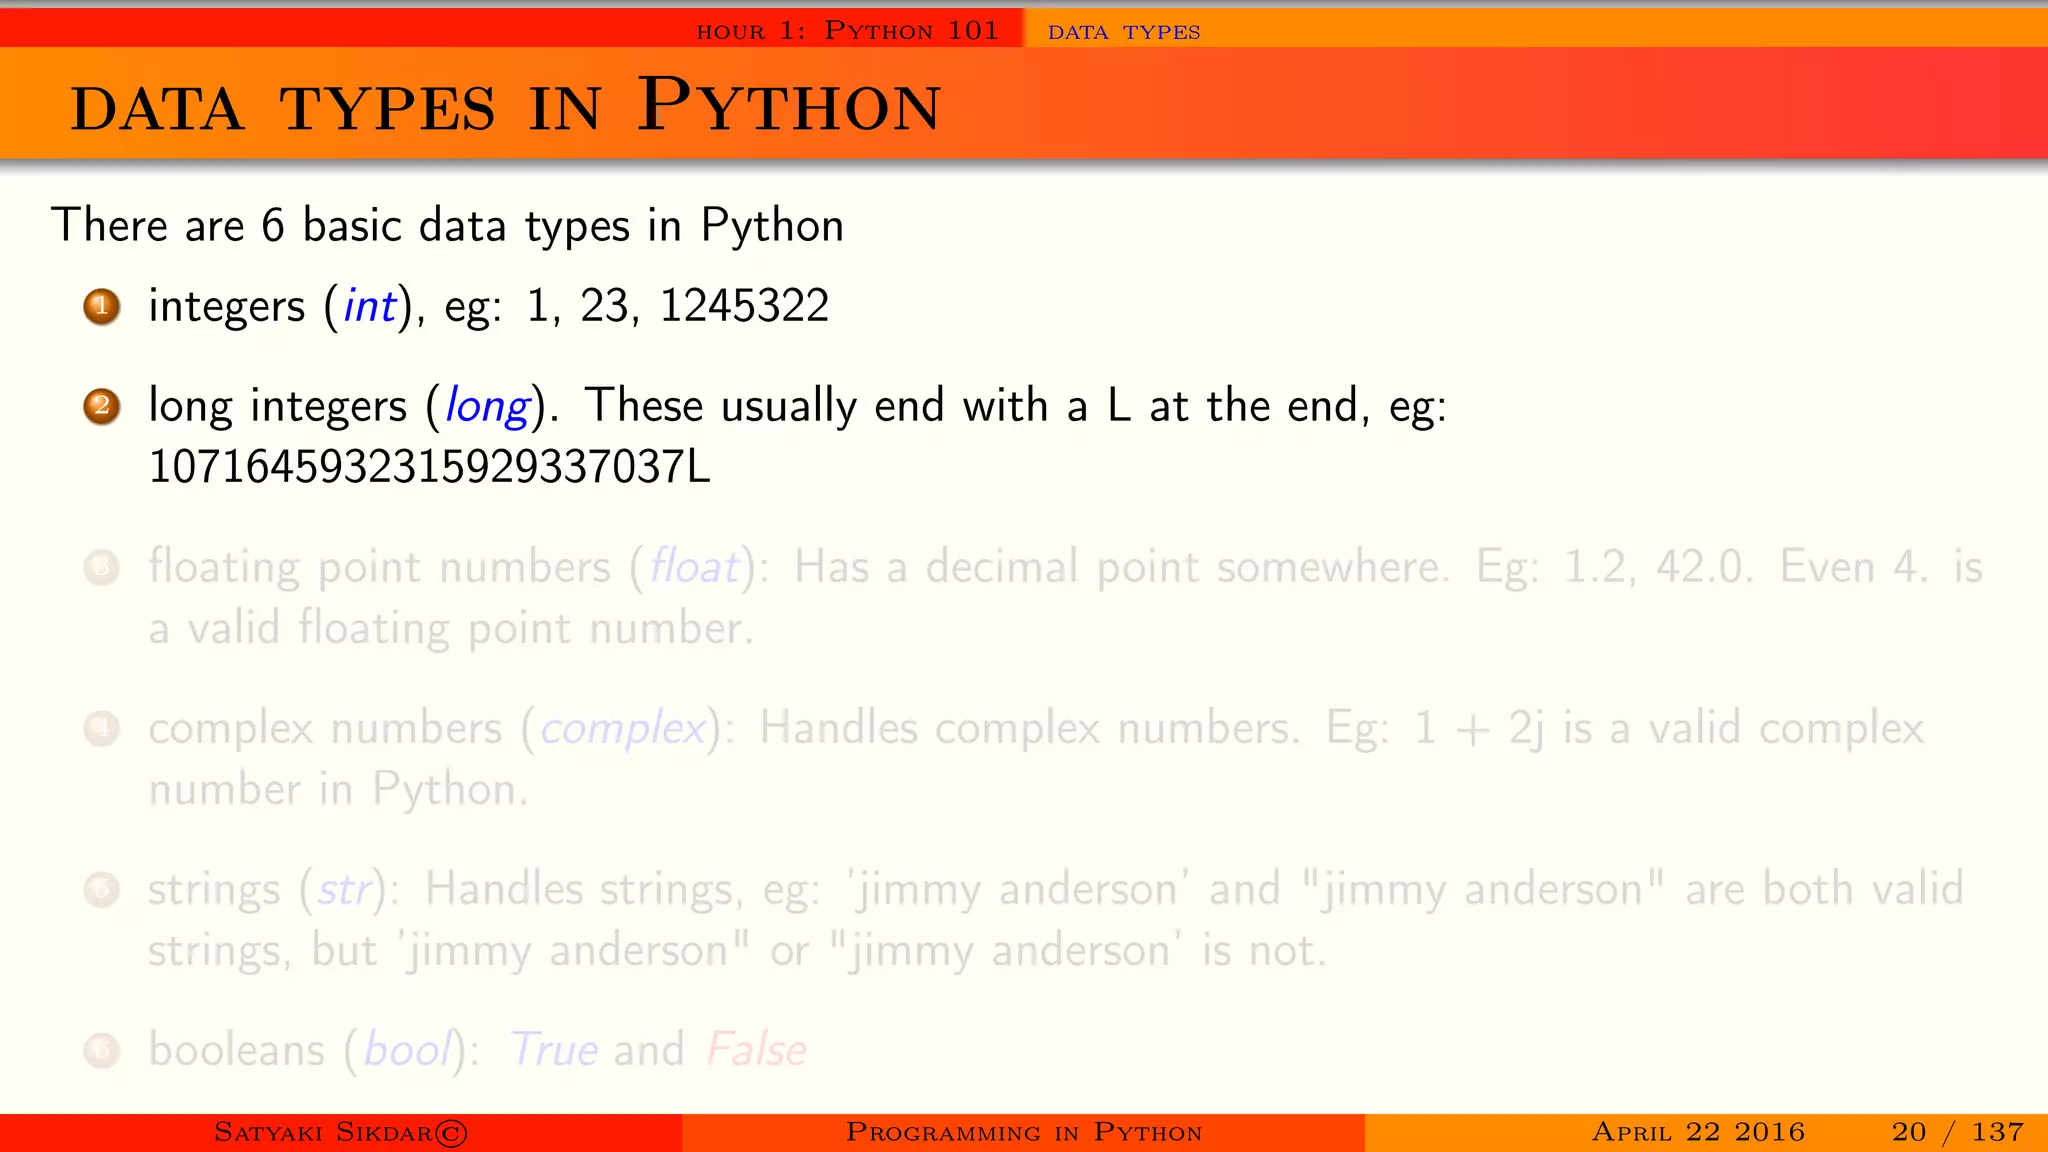Select the 'There are 6 basic data types' line
Screen dimensions: 2048x1152
447,226
